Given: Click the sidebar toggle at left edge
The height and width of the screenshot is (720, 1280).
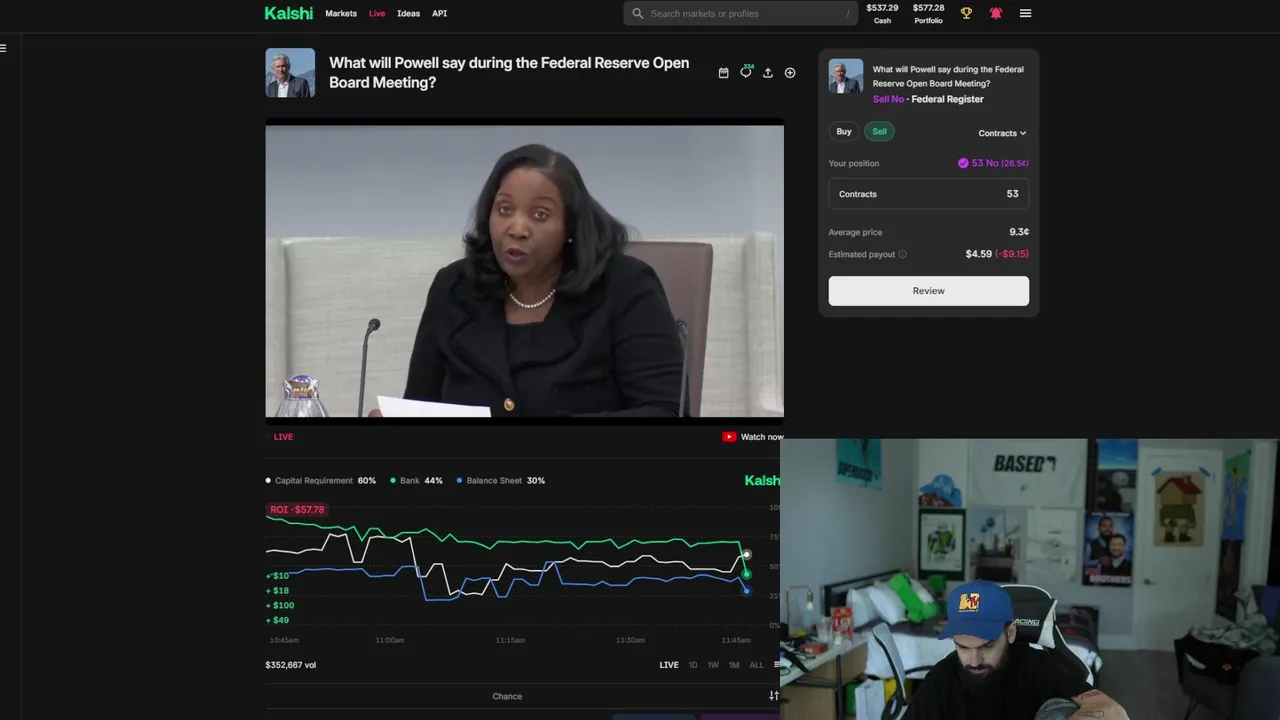Looking at the screenshot, I should tap(4, 47).
